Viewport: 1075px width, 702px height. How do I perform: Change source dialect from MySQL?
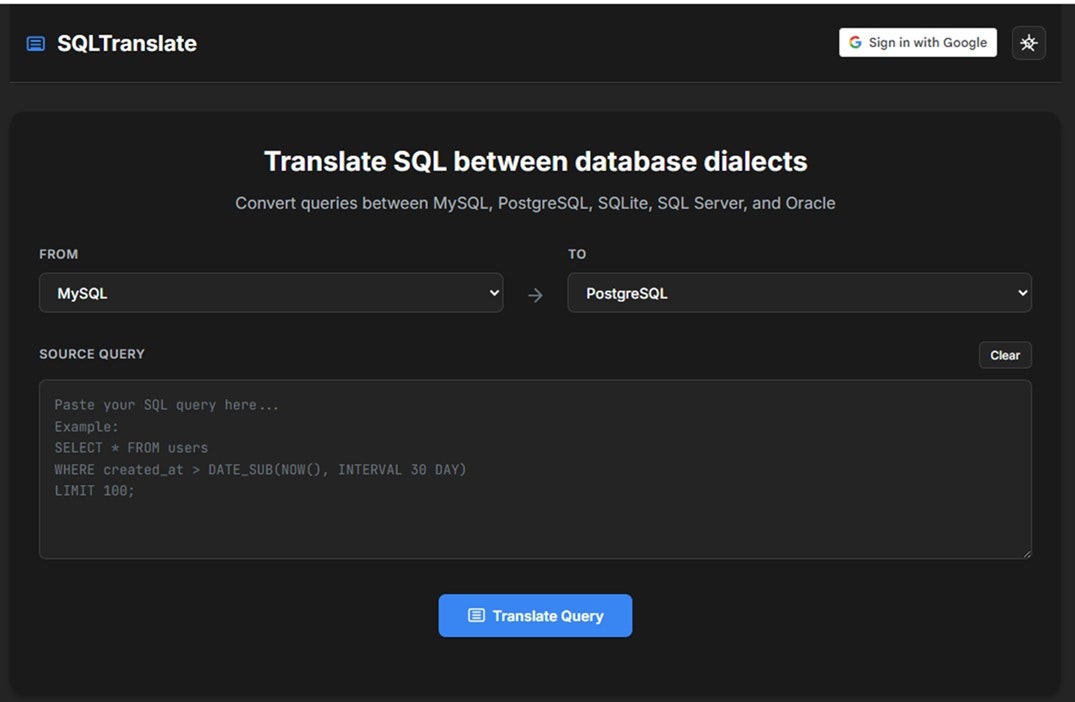click(x=270, y=293)
